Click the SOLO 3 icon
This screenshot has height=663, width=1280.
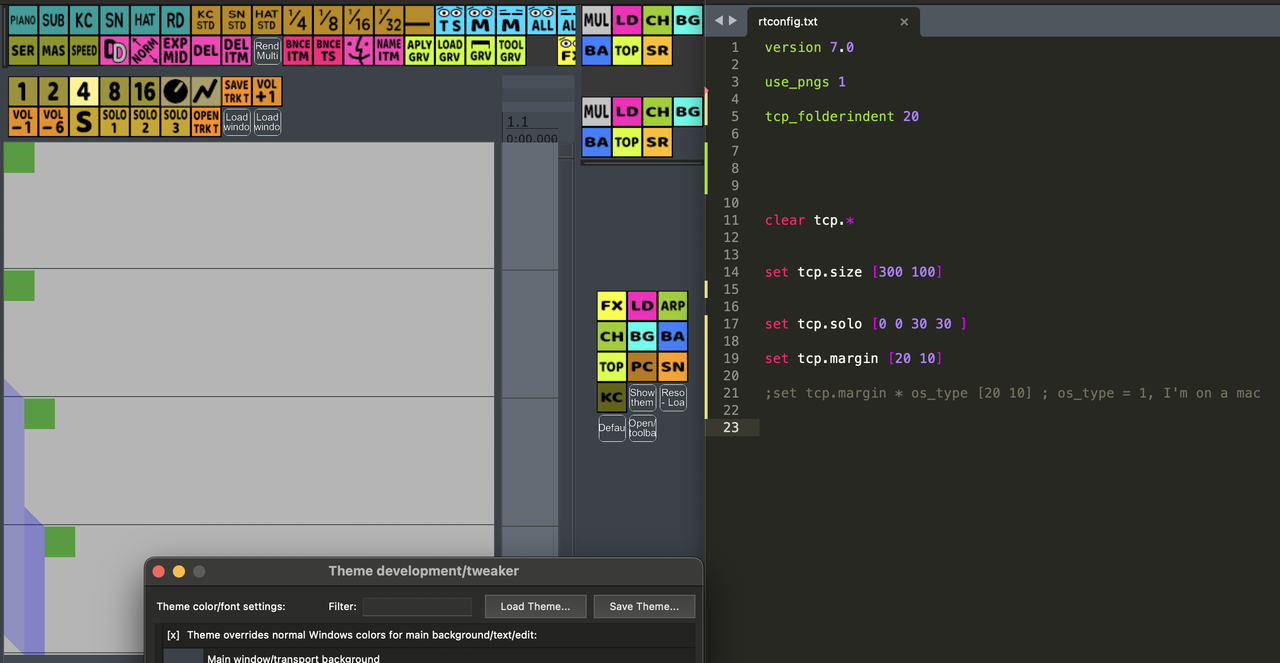[175, 122]
